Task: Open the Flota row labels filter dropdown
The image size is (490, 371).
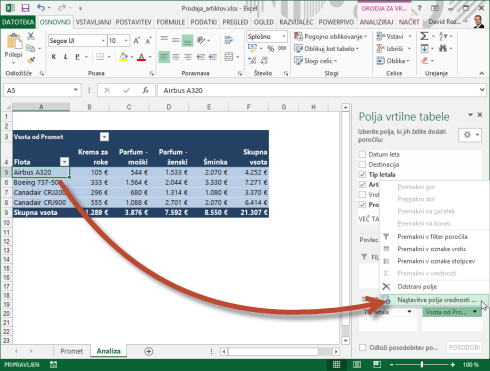Action: pyautogui.click(x=64, y=162)
